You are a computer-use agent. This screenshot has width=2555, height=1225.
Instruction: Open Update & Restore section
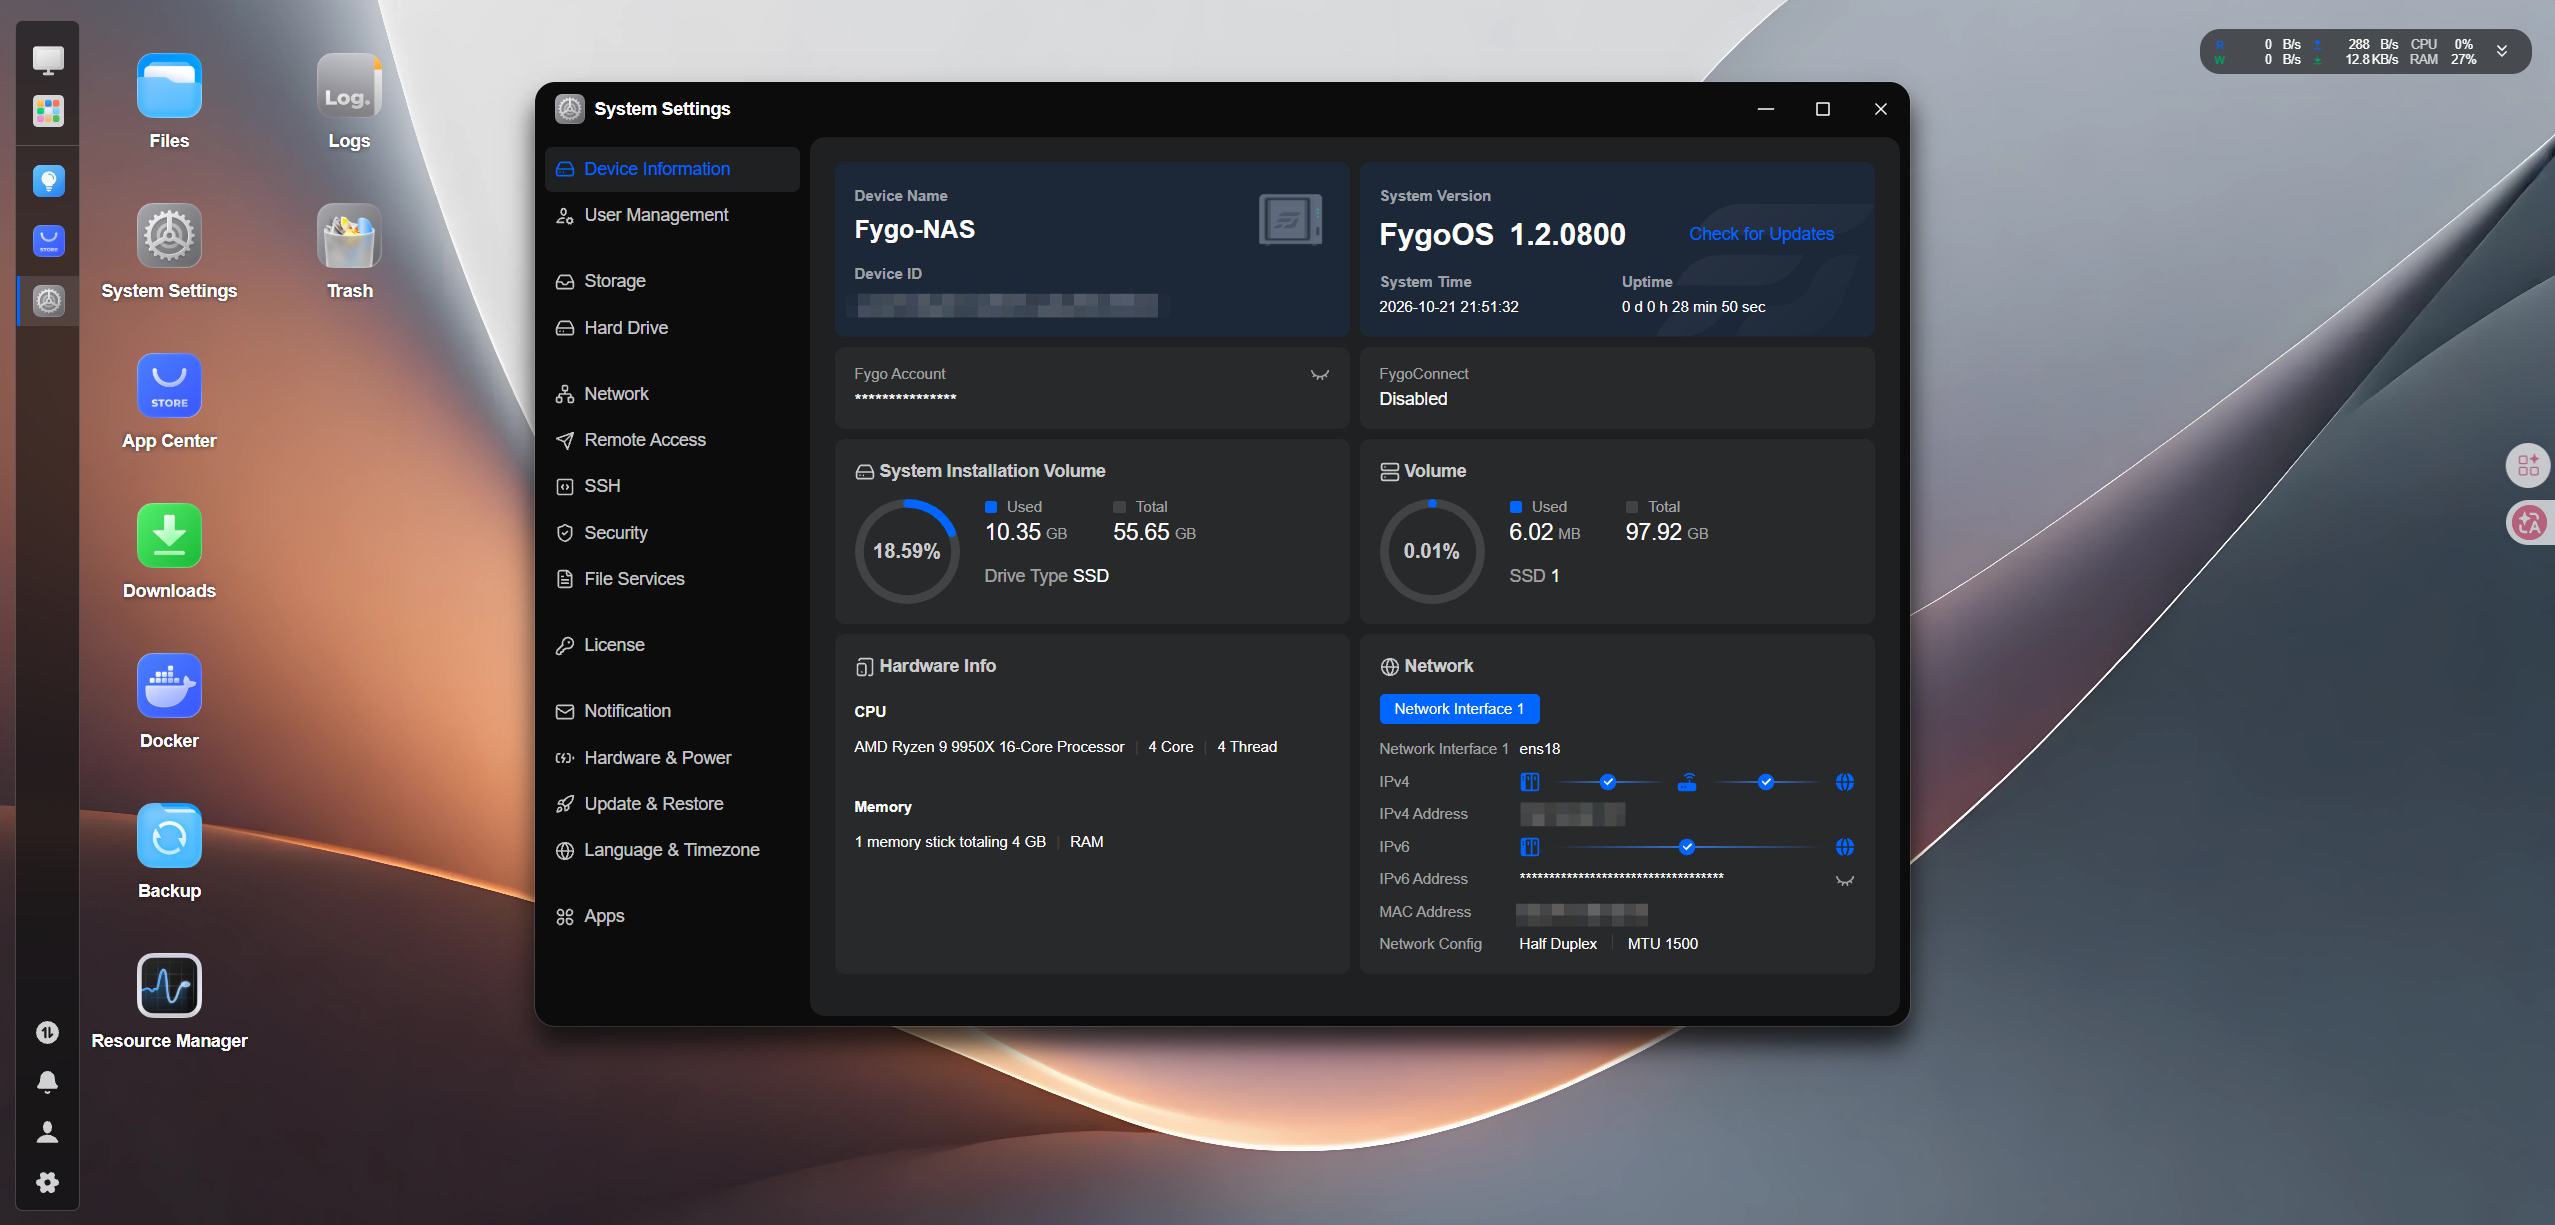(672, 804)
